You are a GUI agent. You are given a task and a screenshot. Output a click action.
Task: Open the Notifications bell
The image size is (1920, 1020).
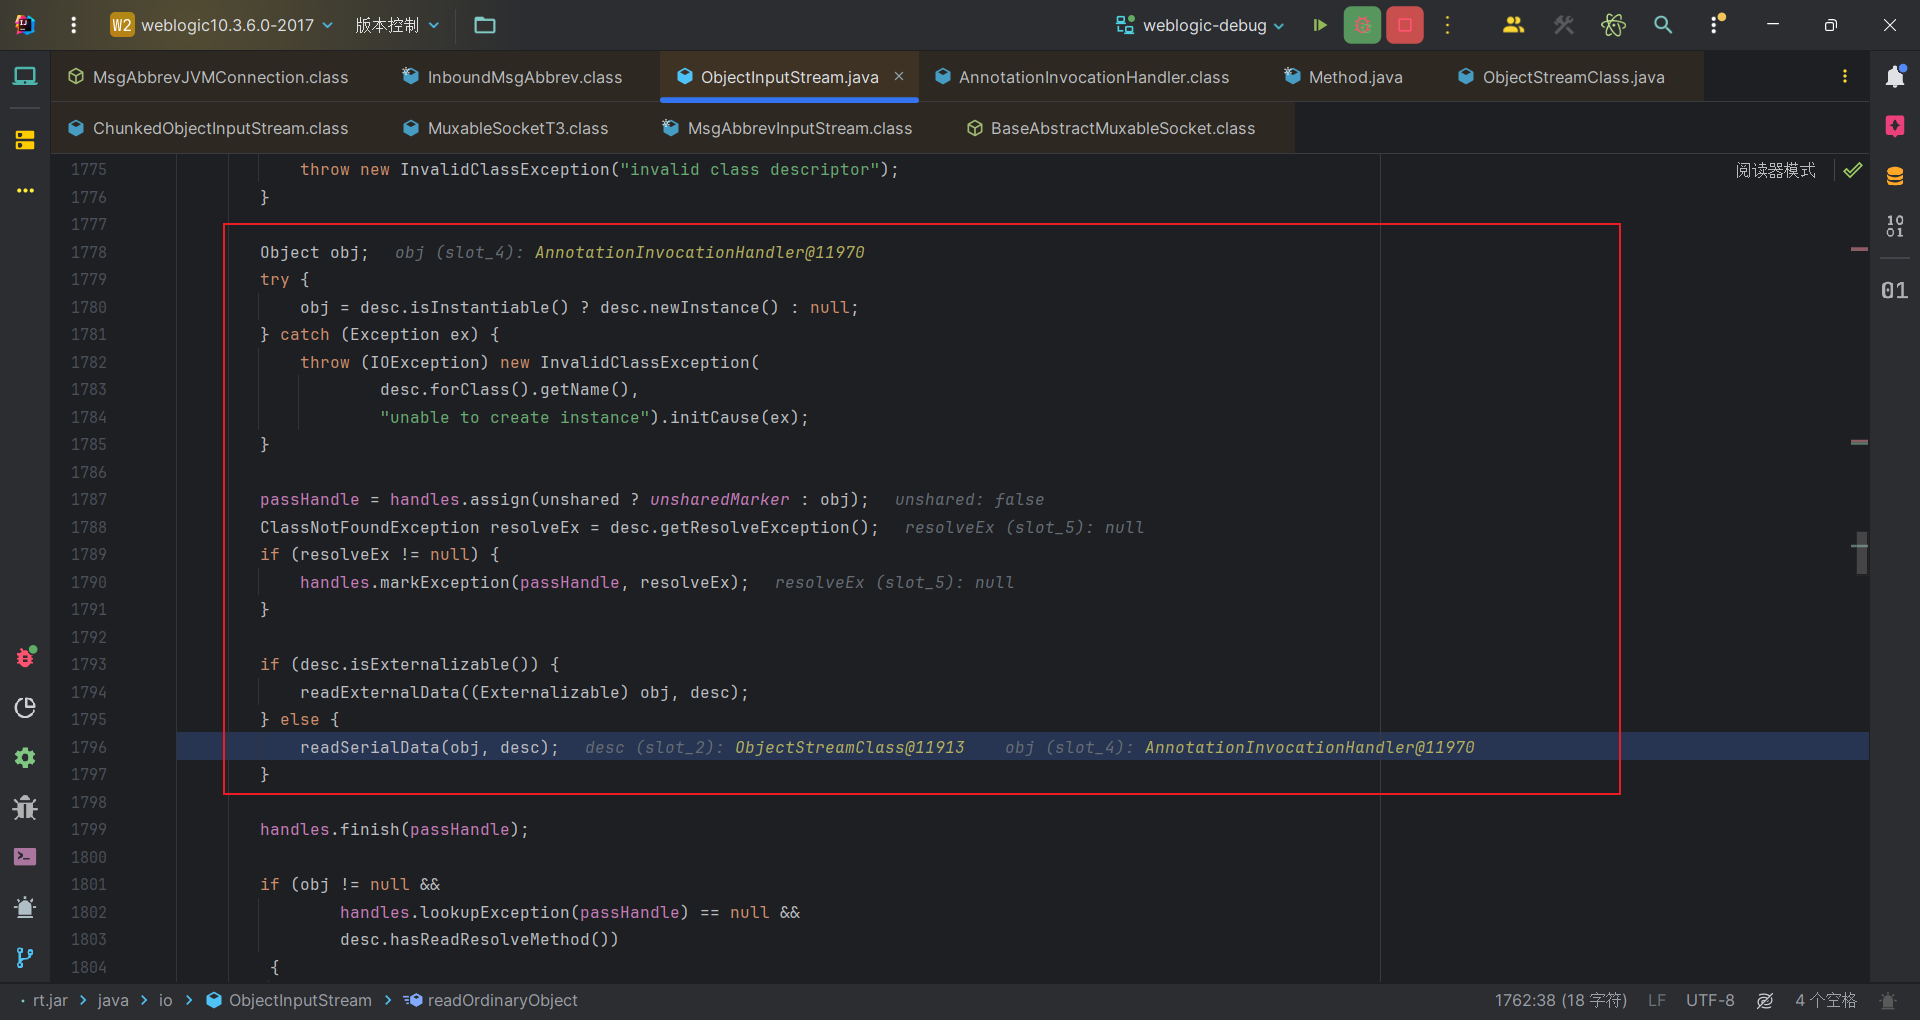(x=1895, y=76)
